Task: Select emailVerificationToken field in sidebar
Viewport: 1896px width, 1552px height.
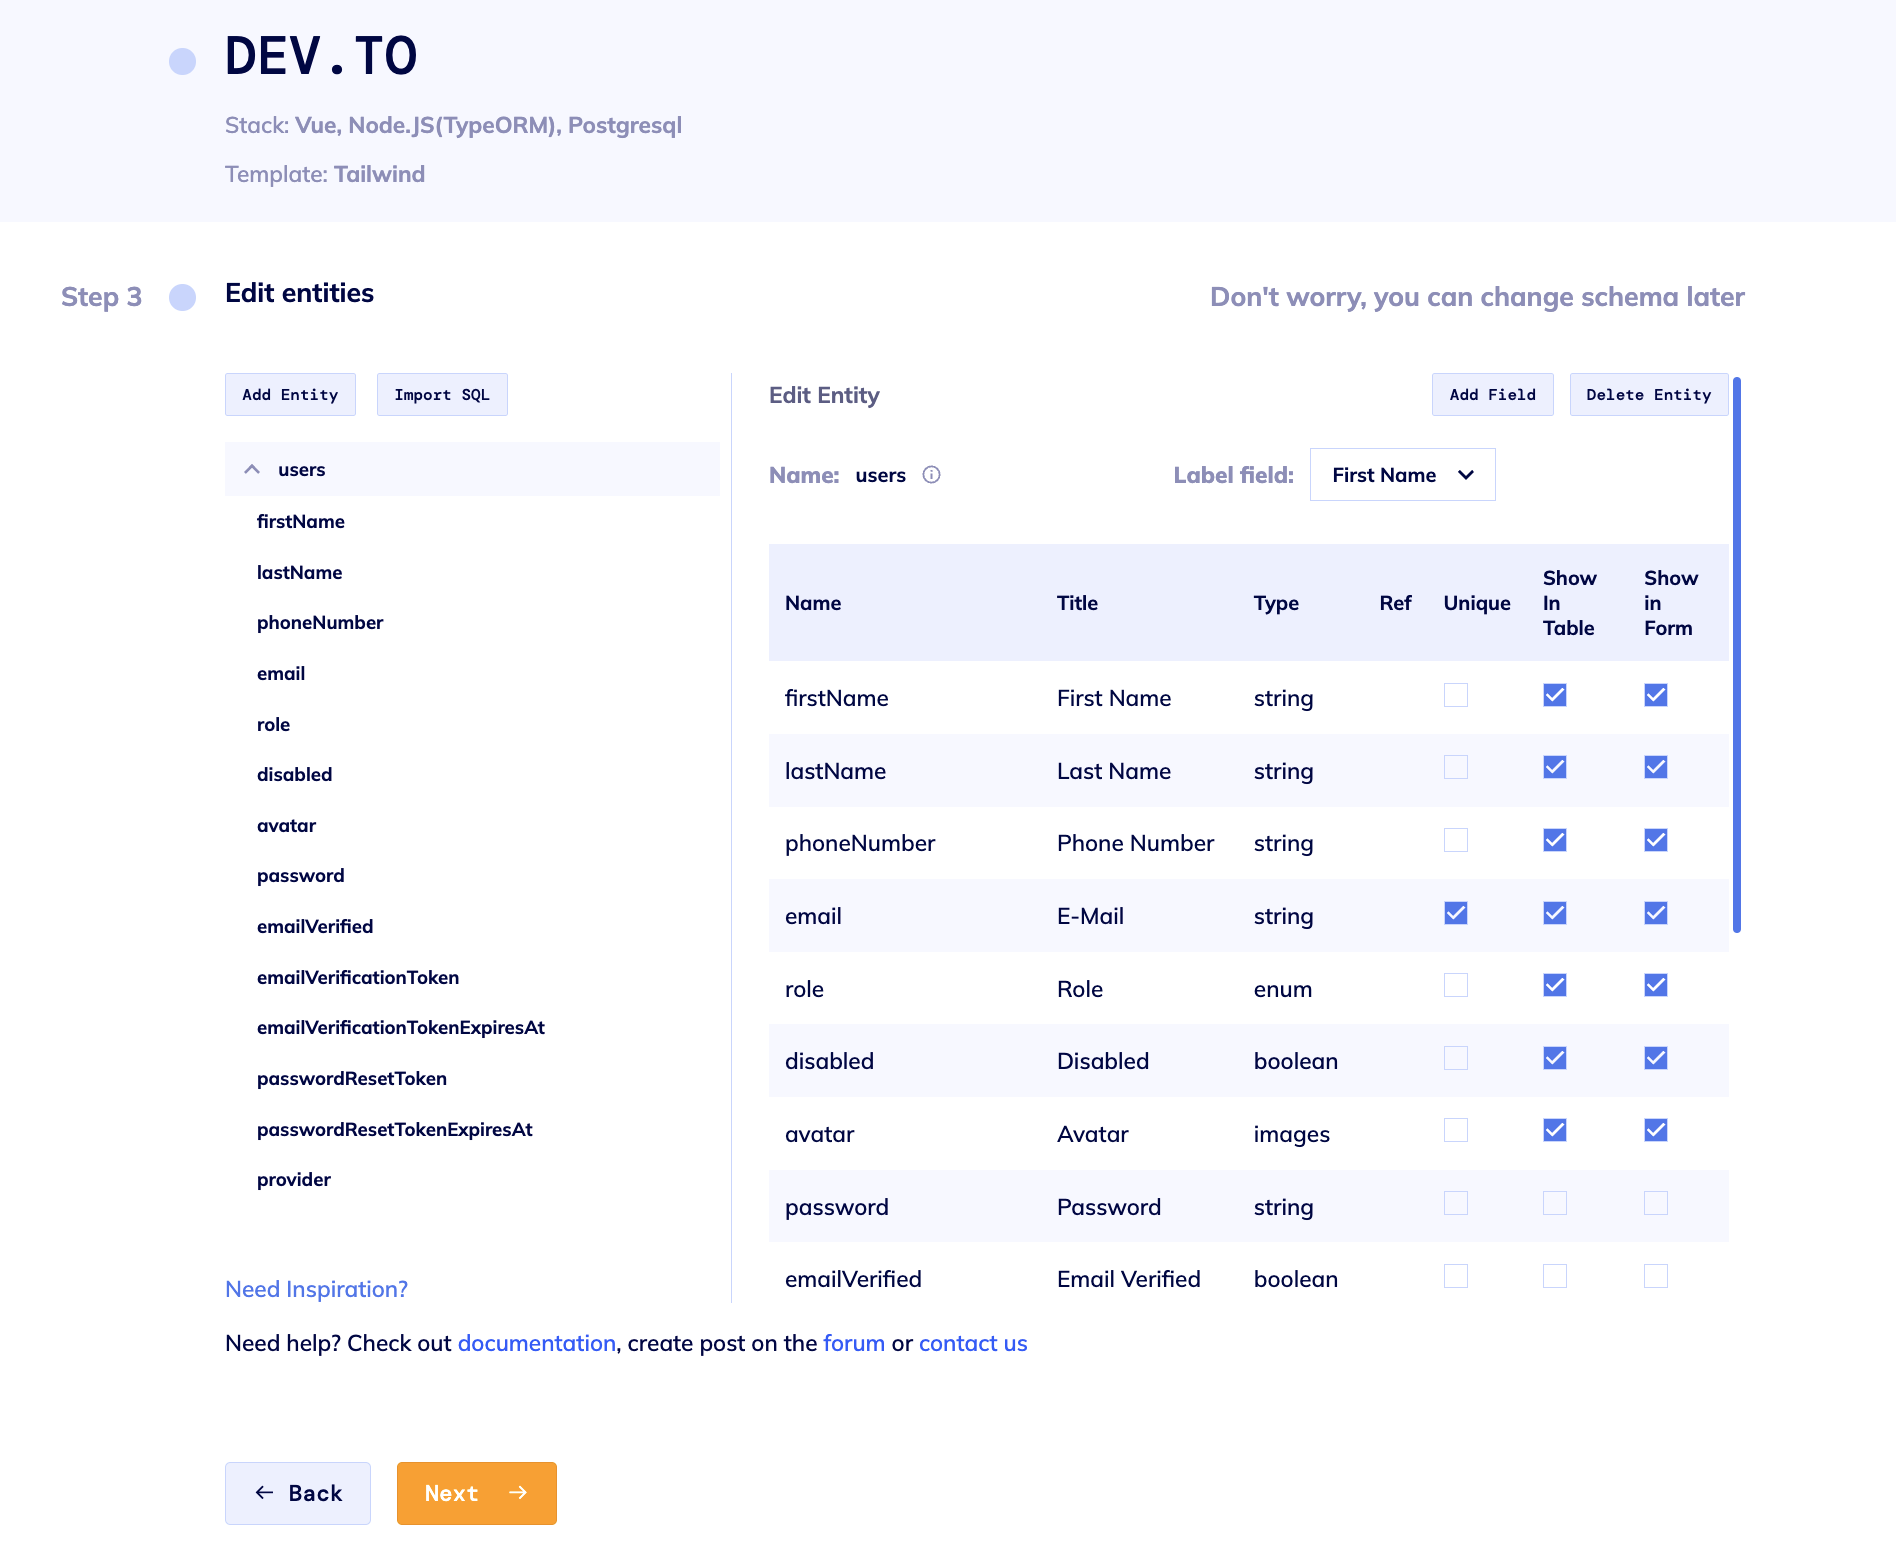Action: click(x=358, y=977)
